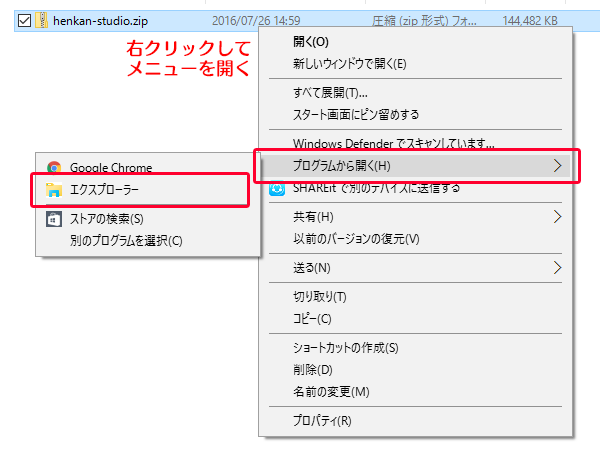This screenshot has height=457, width=600.
Task: Click the Store search icon
Action: tap(53, 218)
